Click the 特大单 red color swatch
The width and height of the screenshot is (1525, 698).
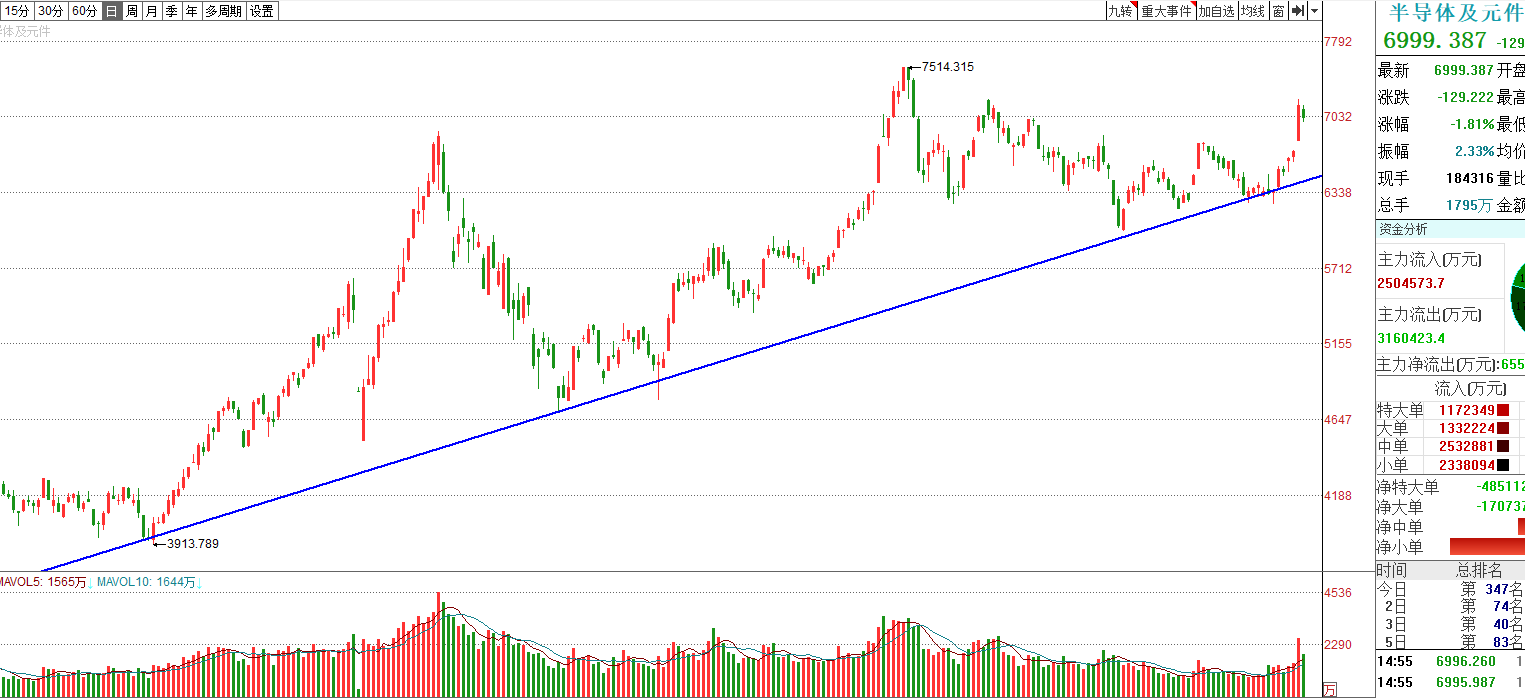[x=1503, y=410]
